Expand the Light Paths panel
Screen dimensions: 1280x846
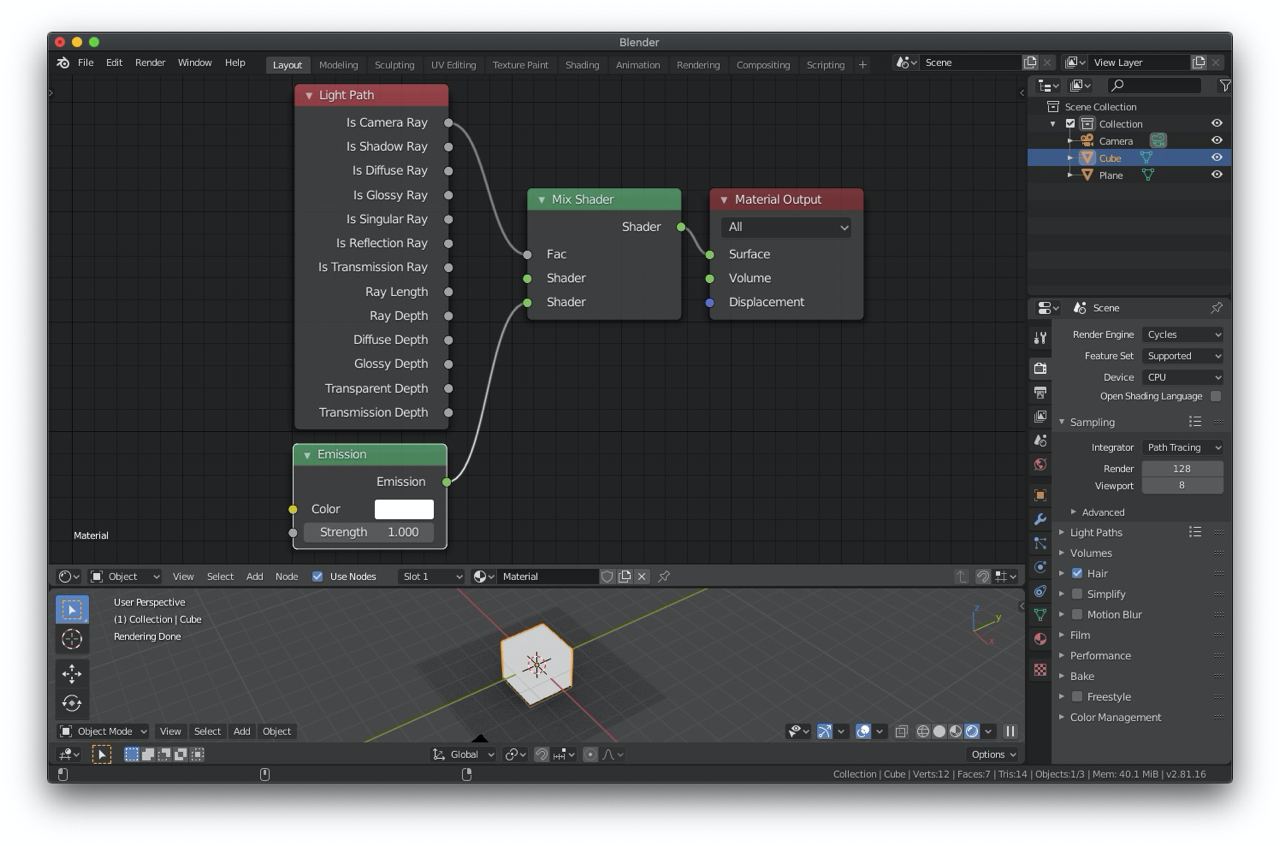(x=1096, y=532)
